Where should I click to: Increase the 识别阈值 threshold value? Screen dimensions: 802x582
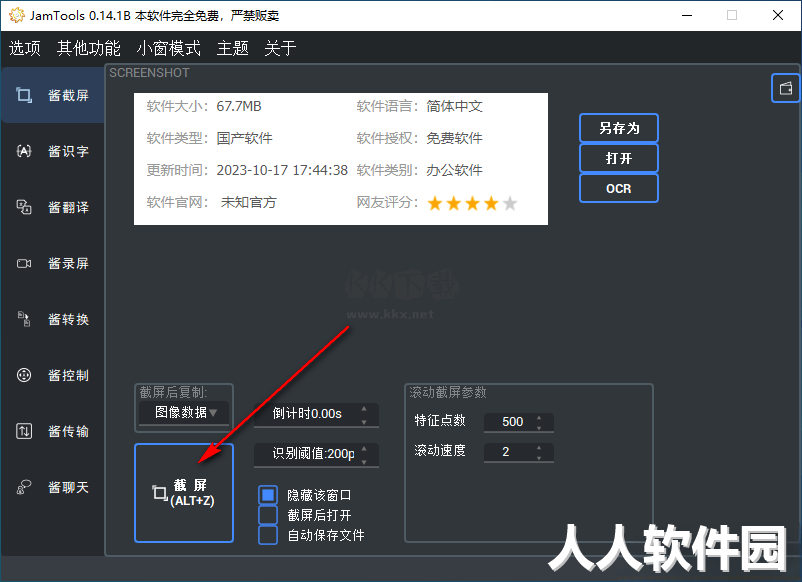click(364, 449)
